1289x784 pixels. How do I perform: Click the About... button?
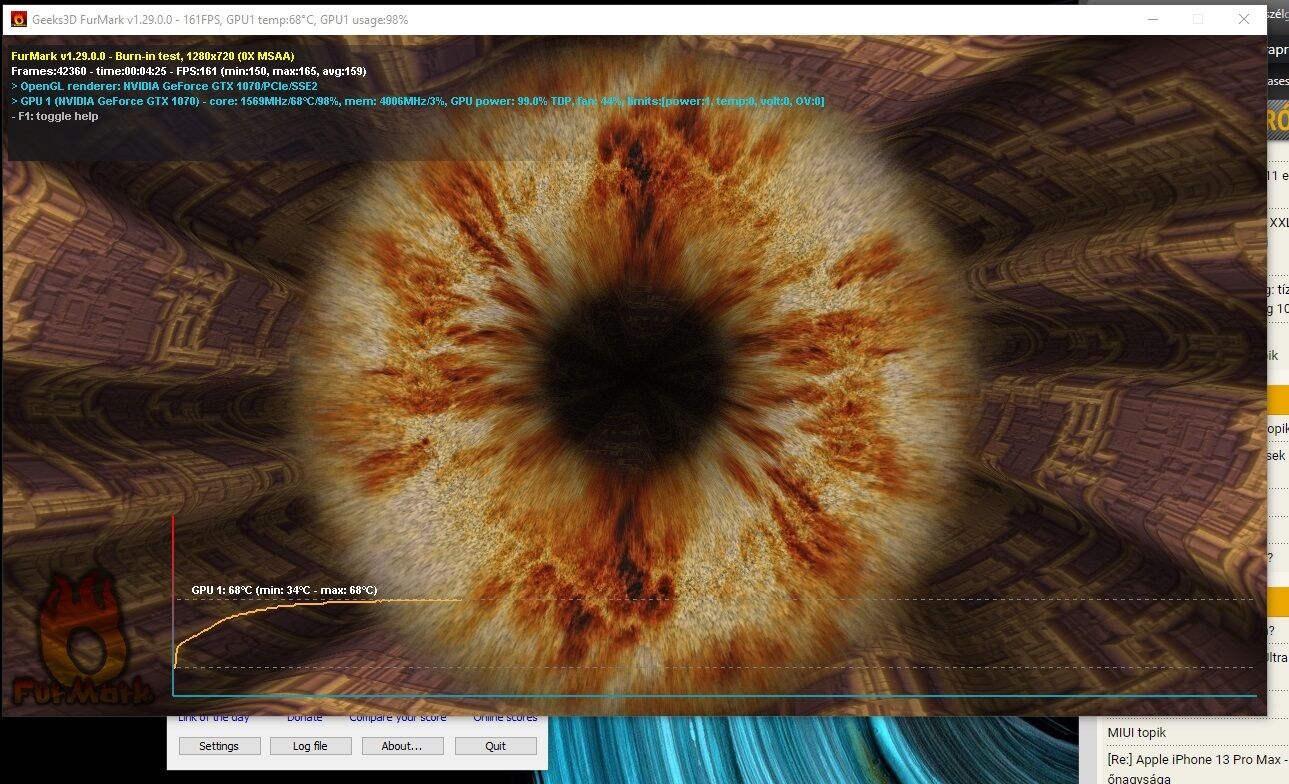[x=402, y=746]
